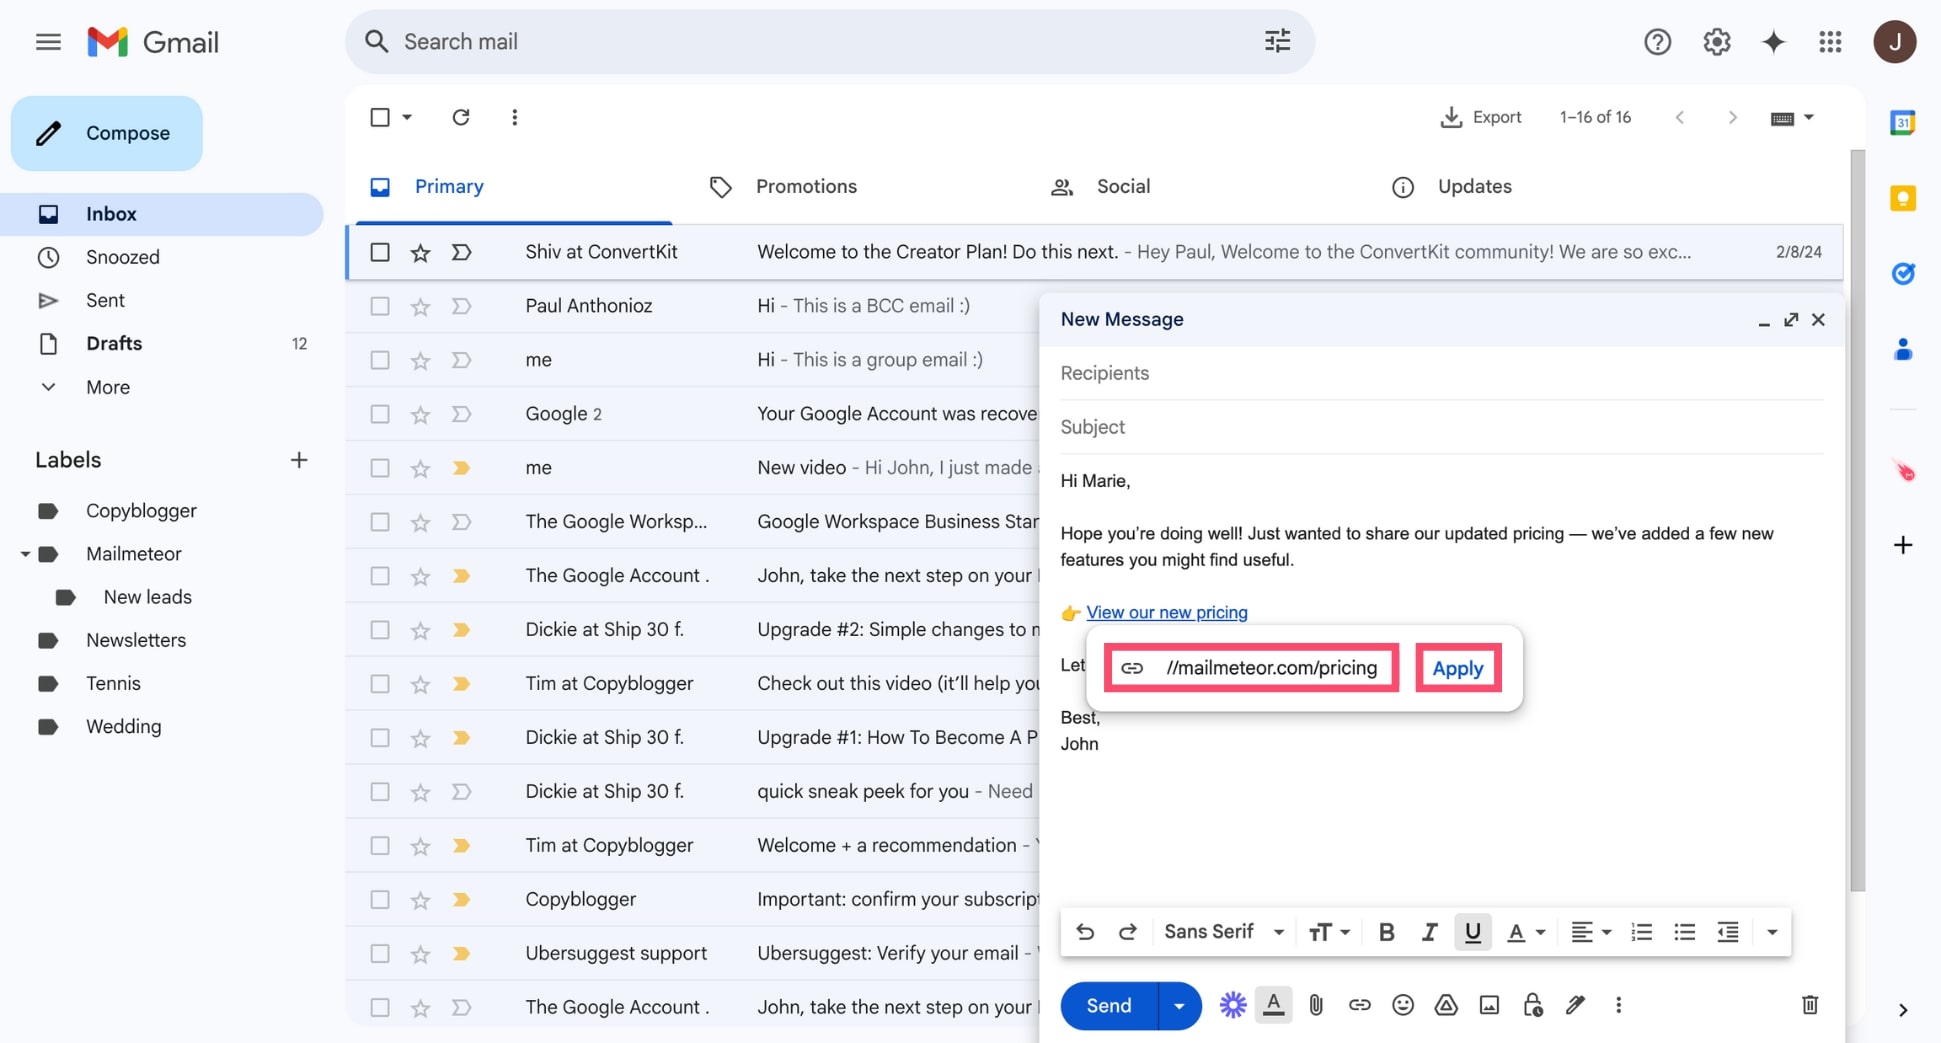This screenshot has width=1941, height=1043.
Task: Open Google Tasks side panel icon
Action: (1902, 273)
